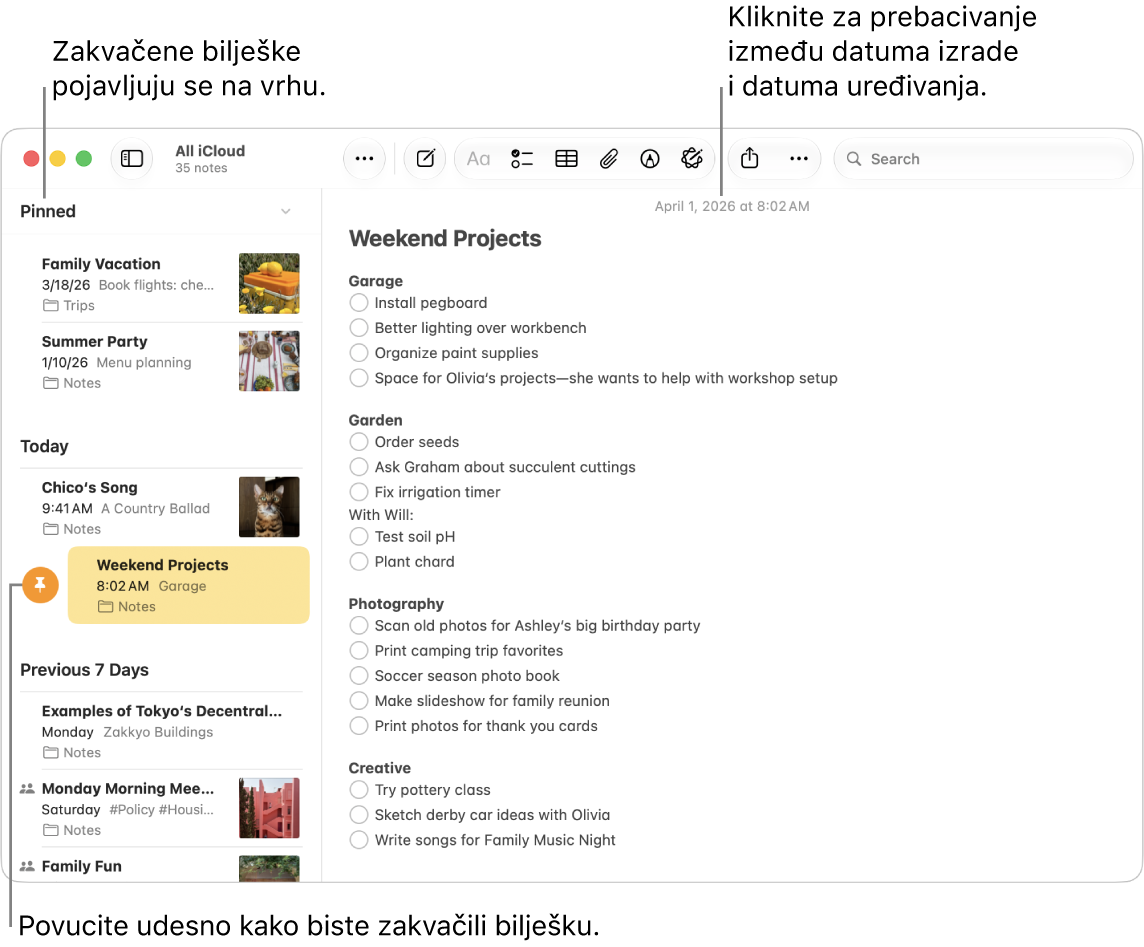Open the Monday Morning Meeting shared note
The height and width of the screenshot is (947, 1144).
[161, 808]
